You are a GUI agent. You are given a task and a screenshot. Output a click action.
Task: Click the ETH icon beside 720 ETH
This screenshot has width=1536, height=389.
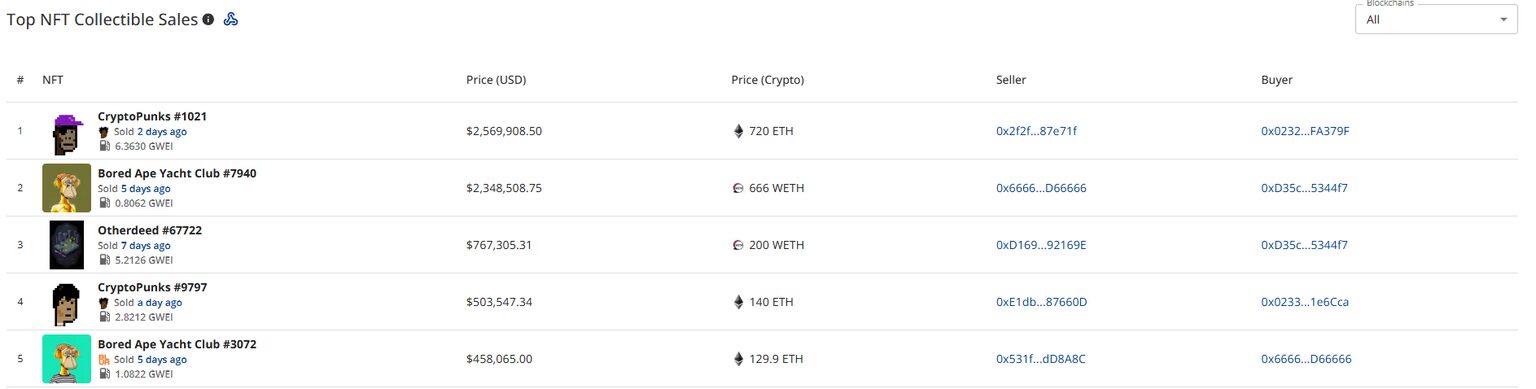click(x=739, y=131)
